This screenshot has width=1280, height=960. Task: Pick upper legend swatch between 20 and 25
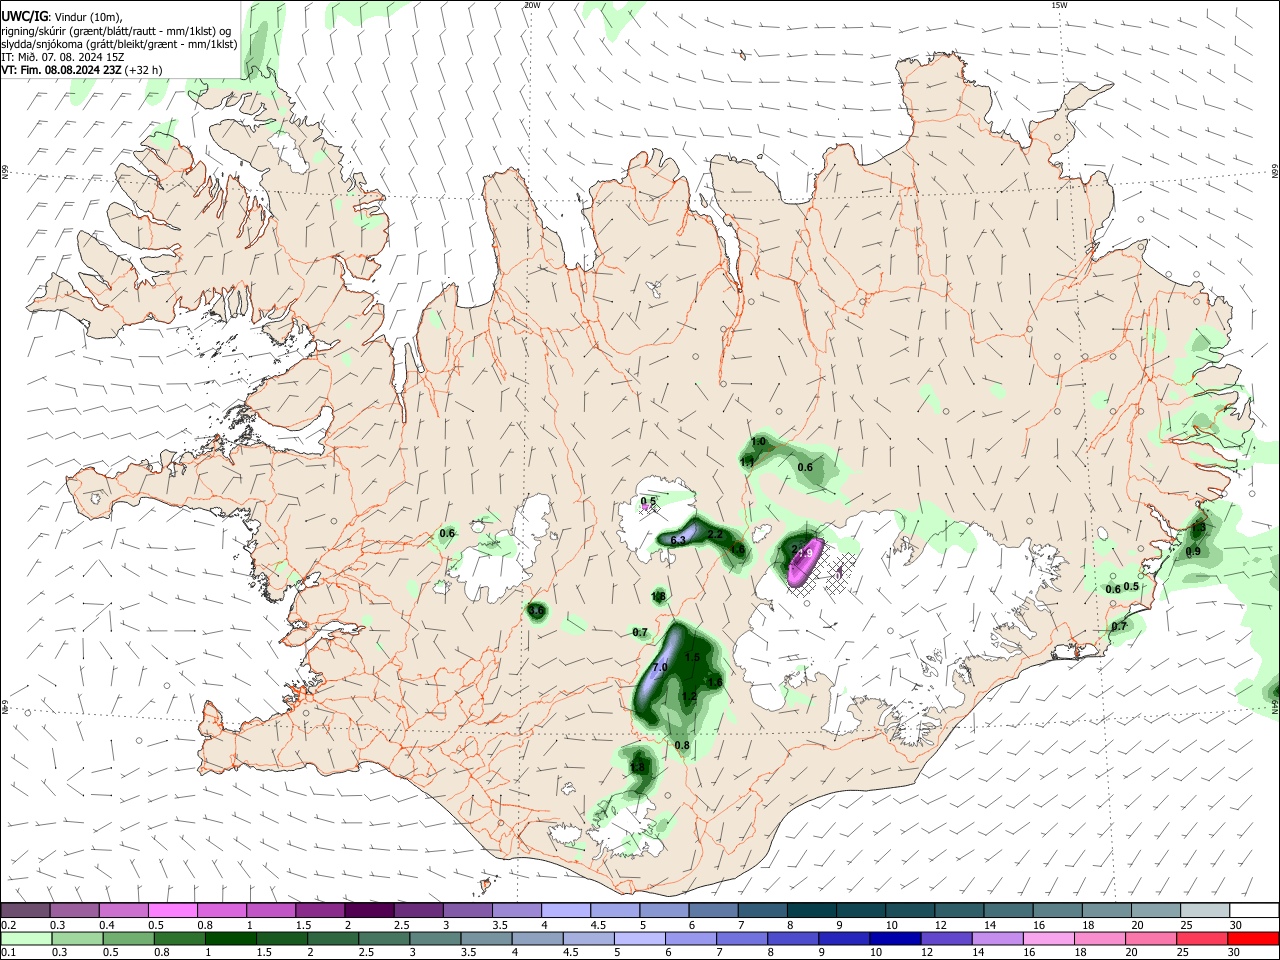1156,911
